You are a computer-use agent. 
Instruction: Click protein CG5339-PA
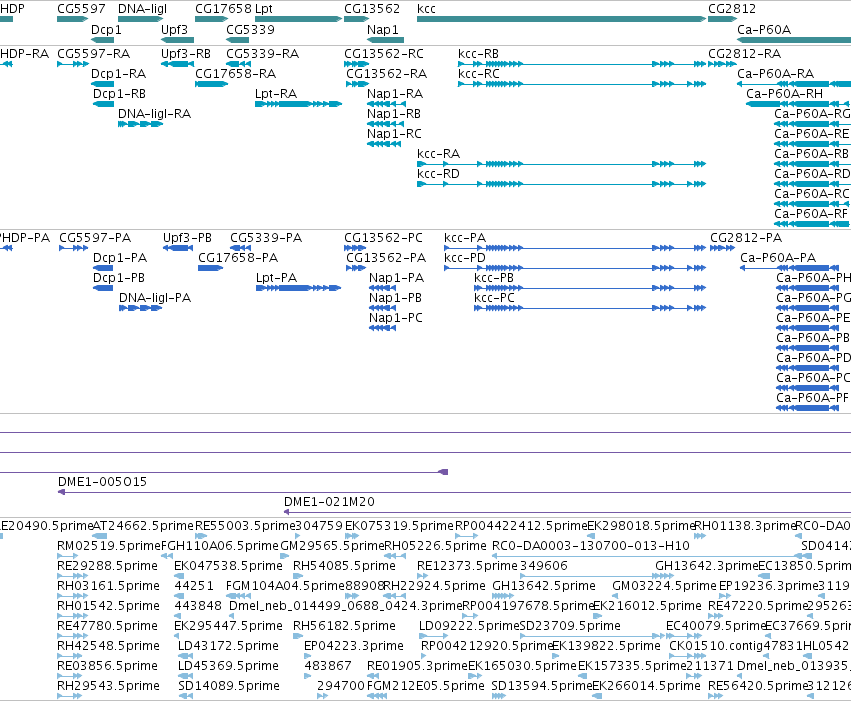(x=266, y=238)
